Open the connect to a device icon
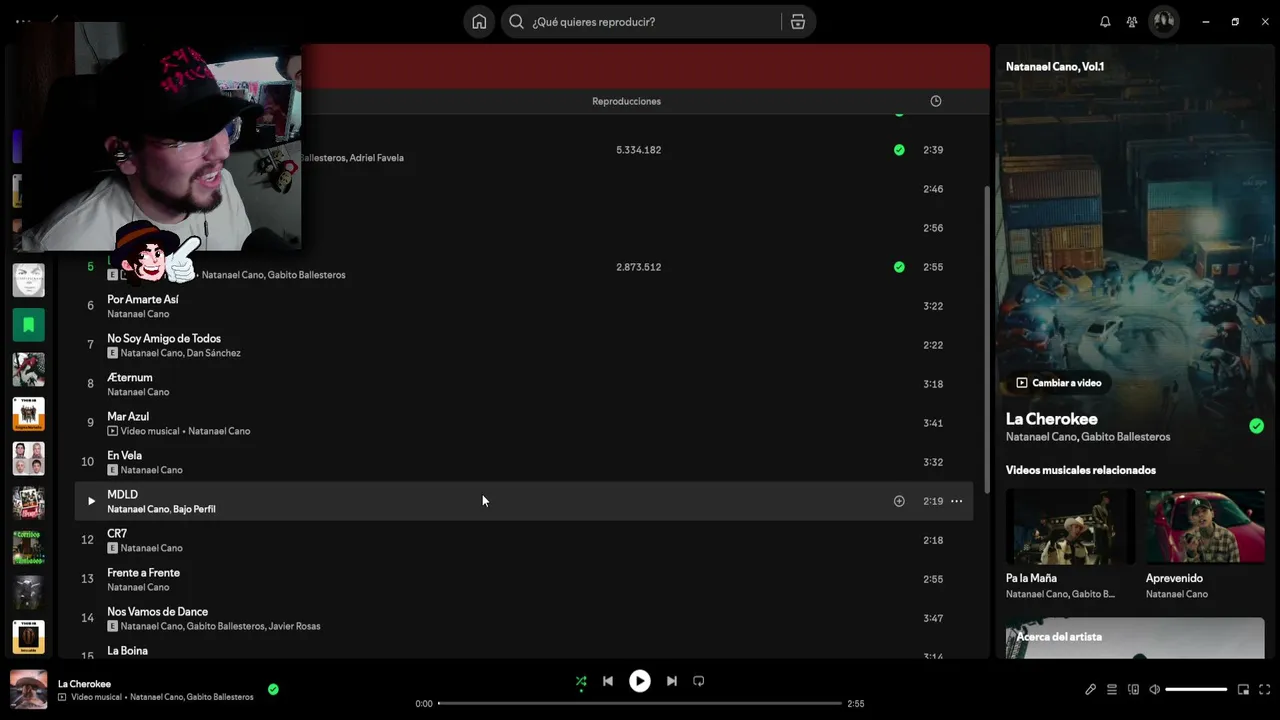 point(1133,689)
